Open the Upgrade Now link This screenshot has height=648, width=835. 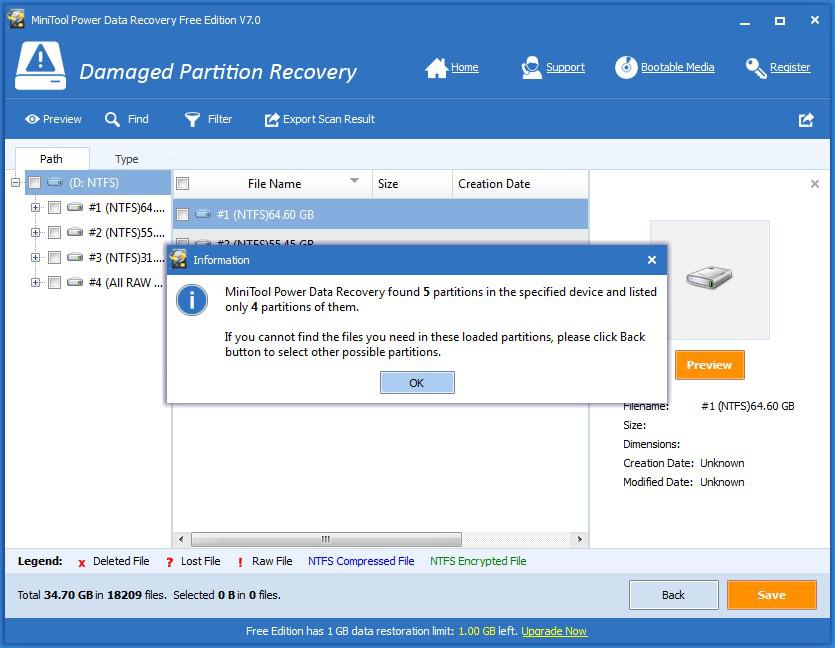554,631
